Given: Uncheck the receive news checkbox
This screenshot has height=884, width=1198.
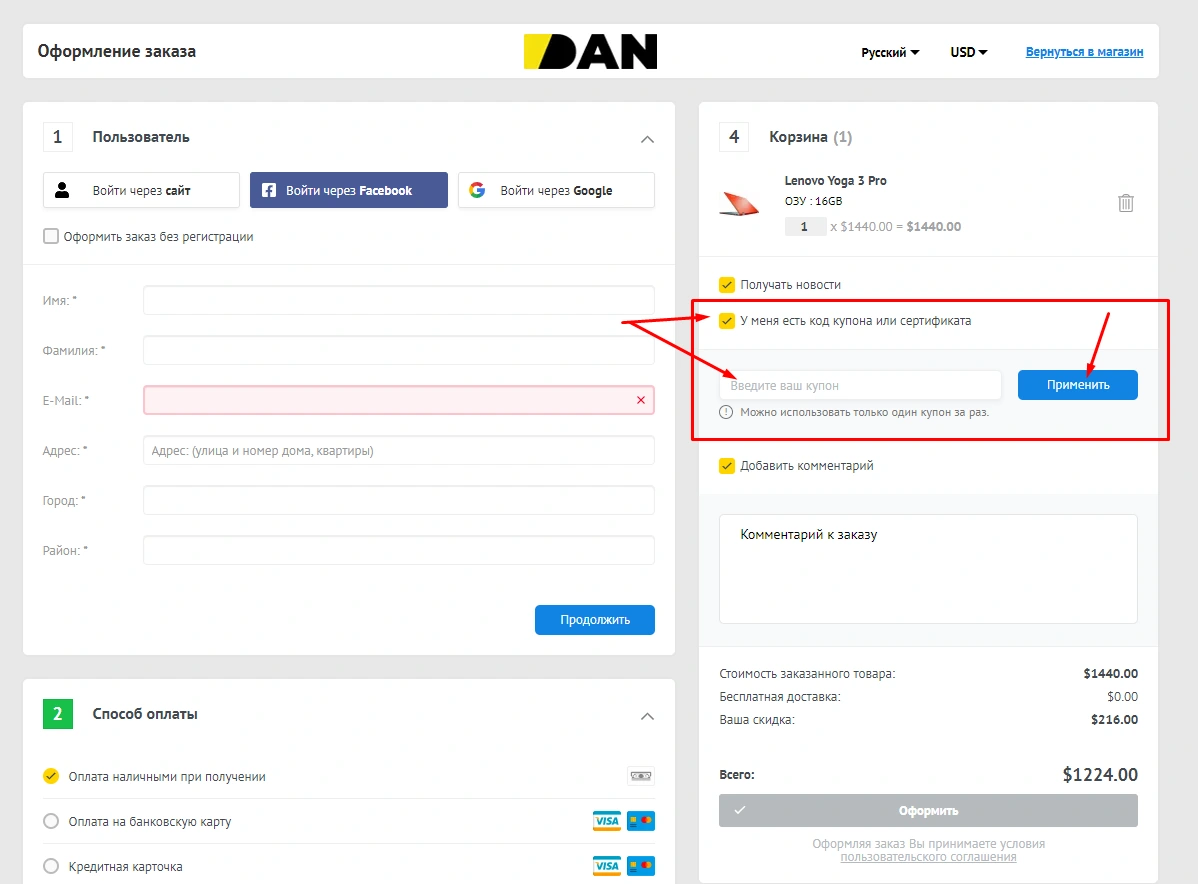Looking at the screenshot, I should pos(727,285).
